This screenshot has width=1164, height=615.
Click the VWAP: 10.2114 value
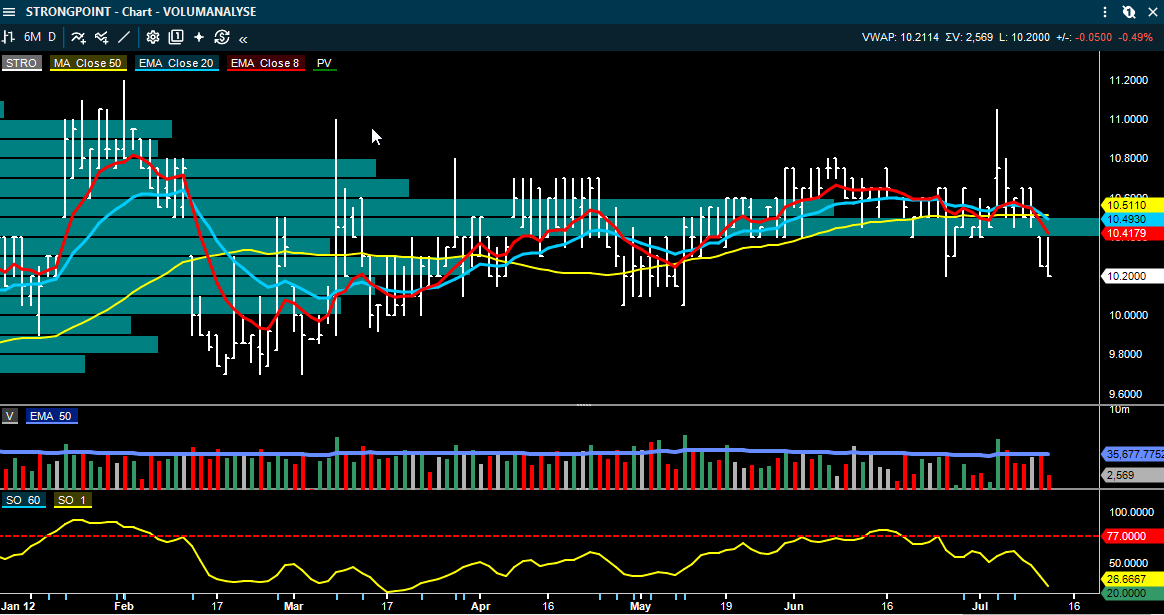(900, 37)
